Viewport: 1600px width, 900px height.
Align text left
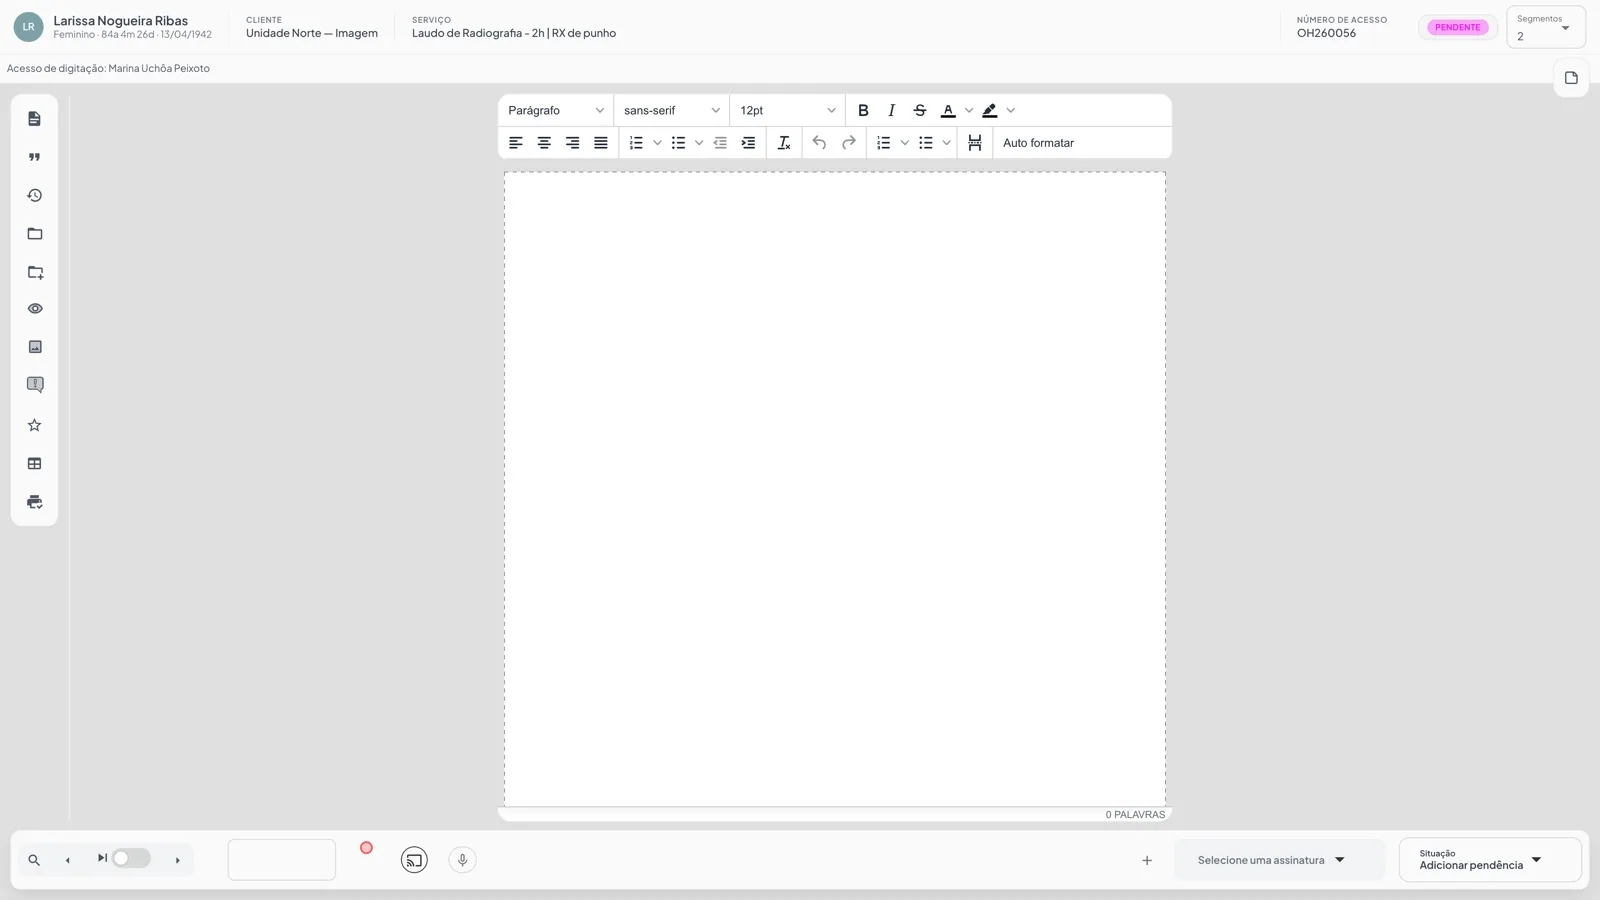516,143
